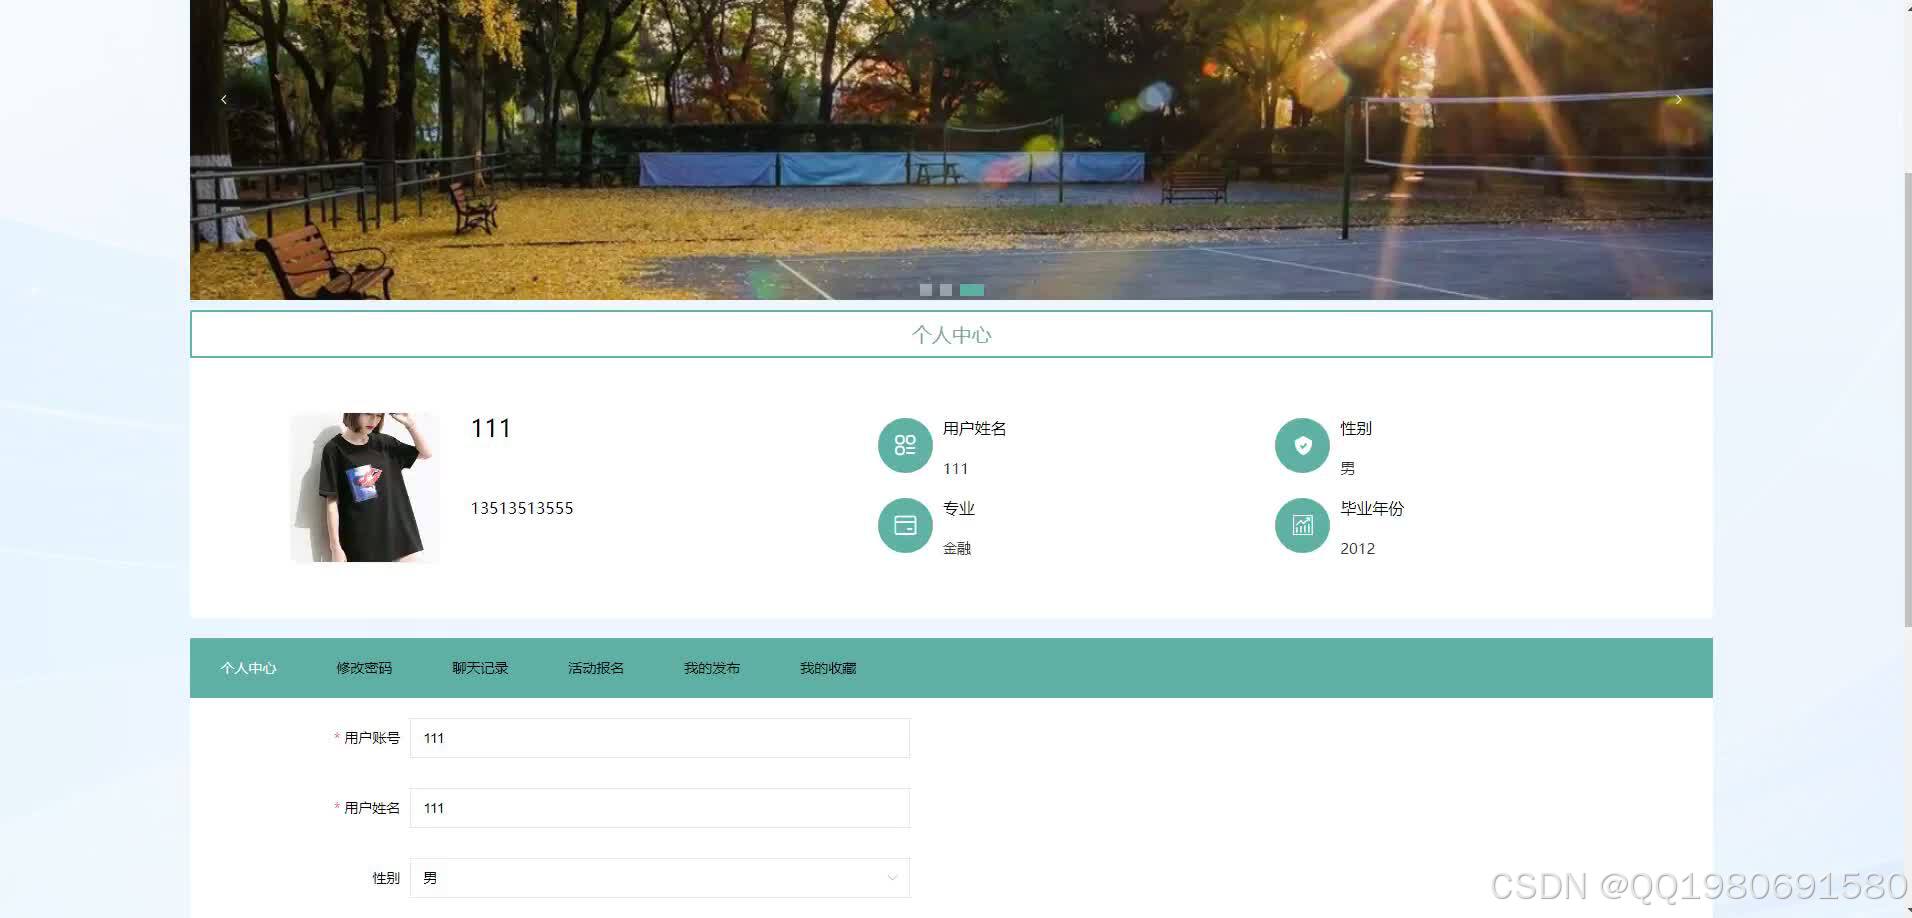Screen dimensions: 1912x918
Task: Open the 我的发布 section
Action: click(712, 667)
